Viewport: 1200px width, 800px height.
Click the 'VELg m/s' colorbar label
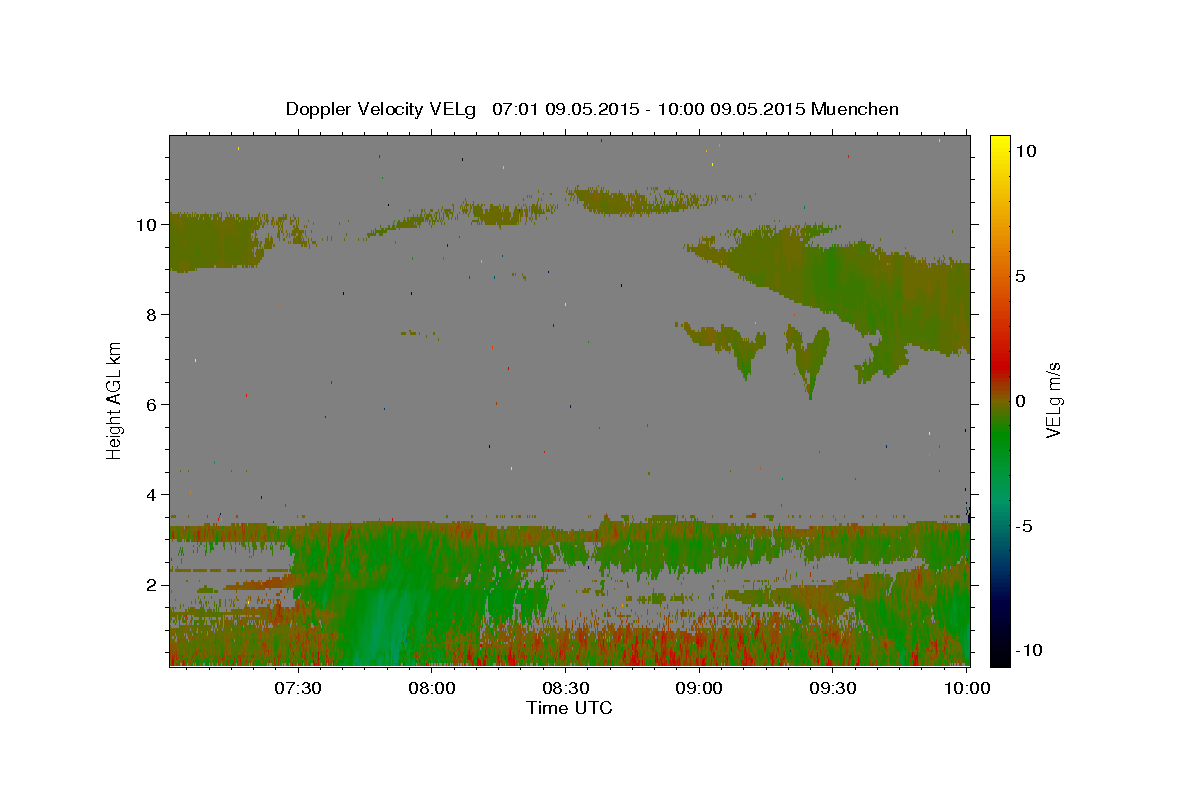(1052, 400)
